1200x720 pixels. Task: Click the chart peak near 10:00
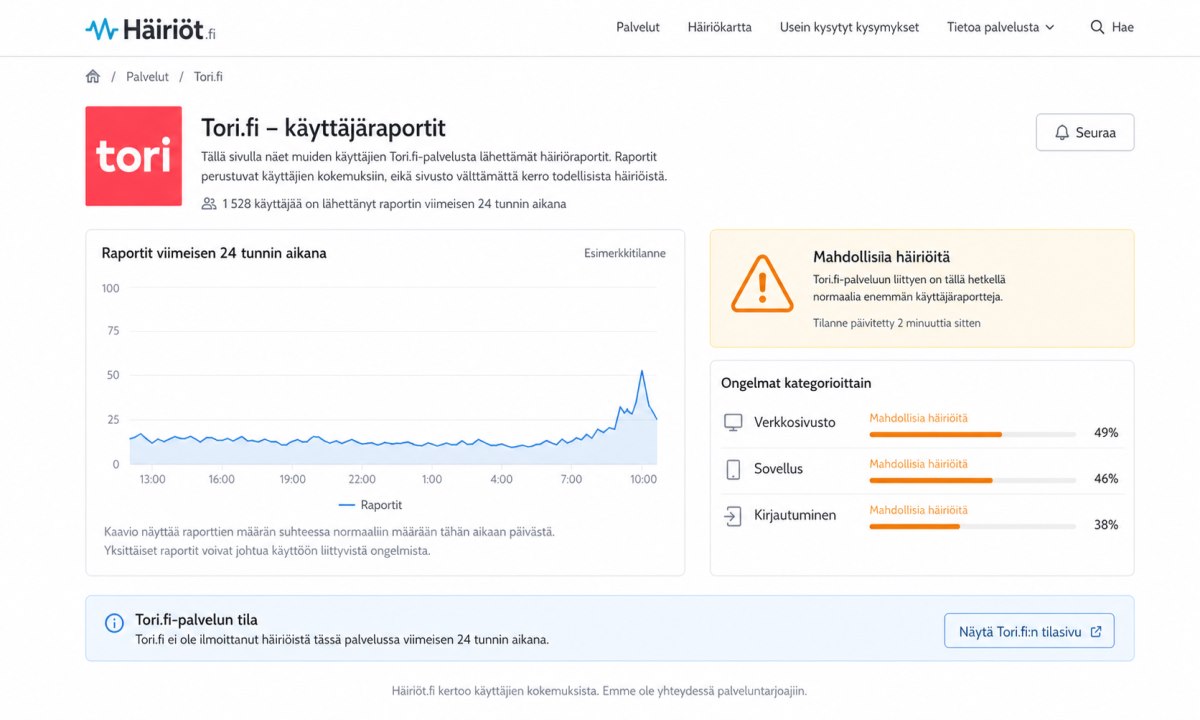(641, 371)
